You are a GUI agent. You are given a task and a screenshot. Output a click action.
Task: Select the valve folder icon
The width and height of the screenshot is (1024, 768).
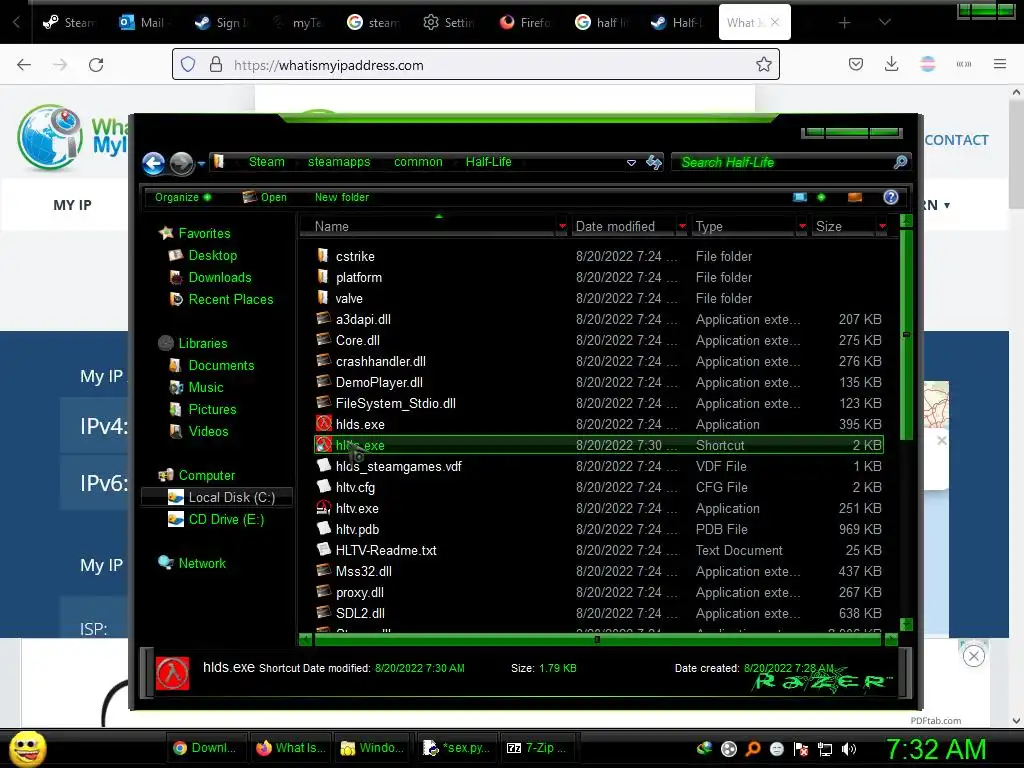[x=323, y=297]
